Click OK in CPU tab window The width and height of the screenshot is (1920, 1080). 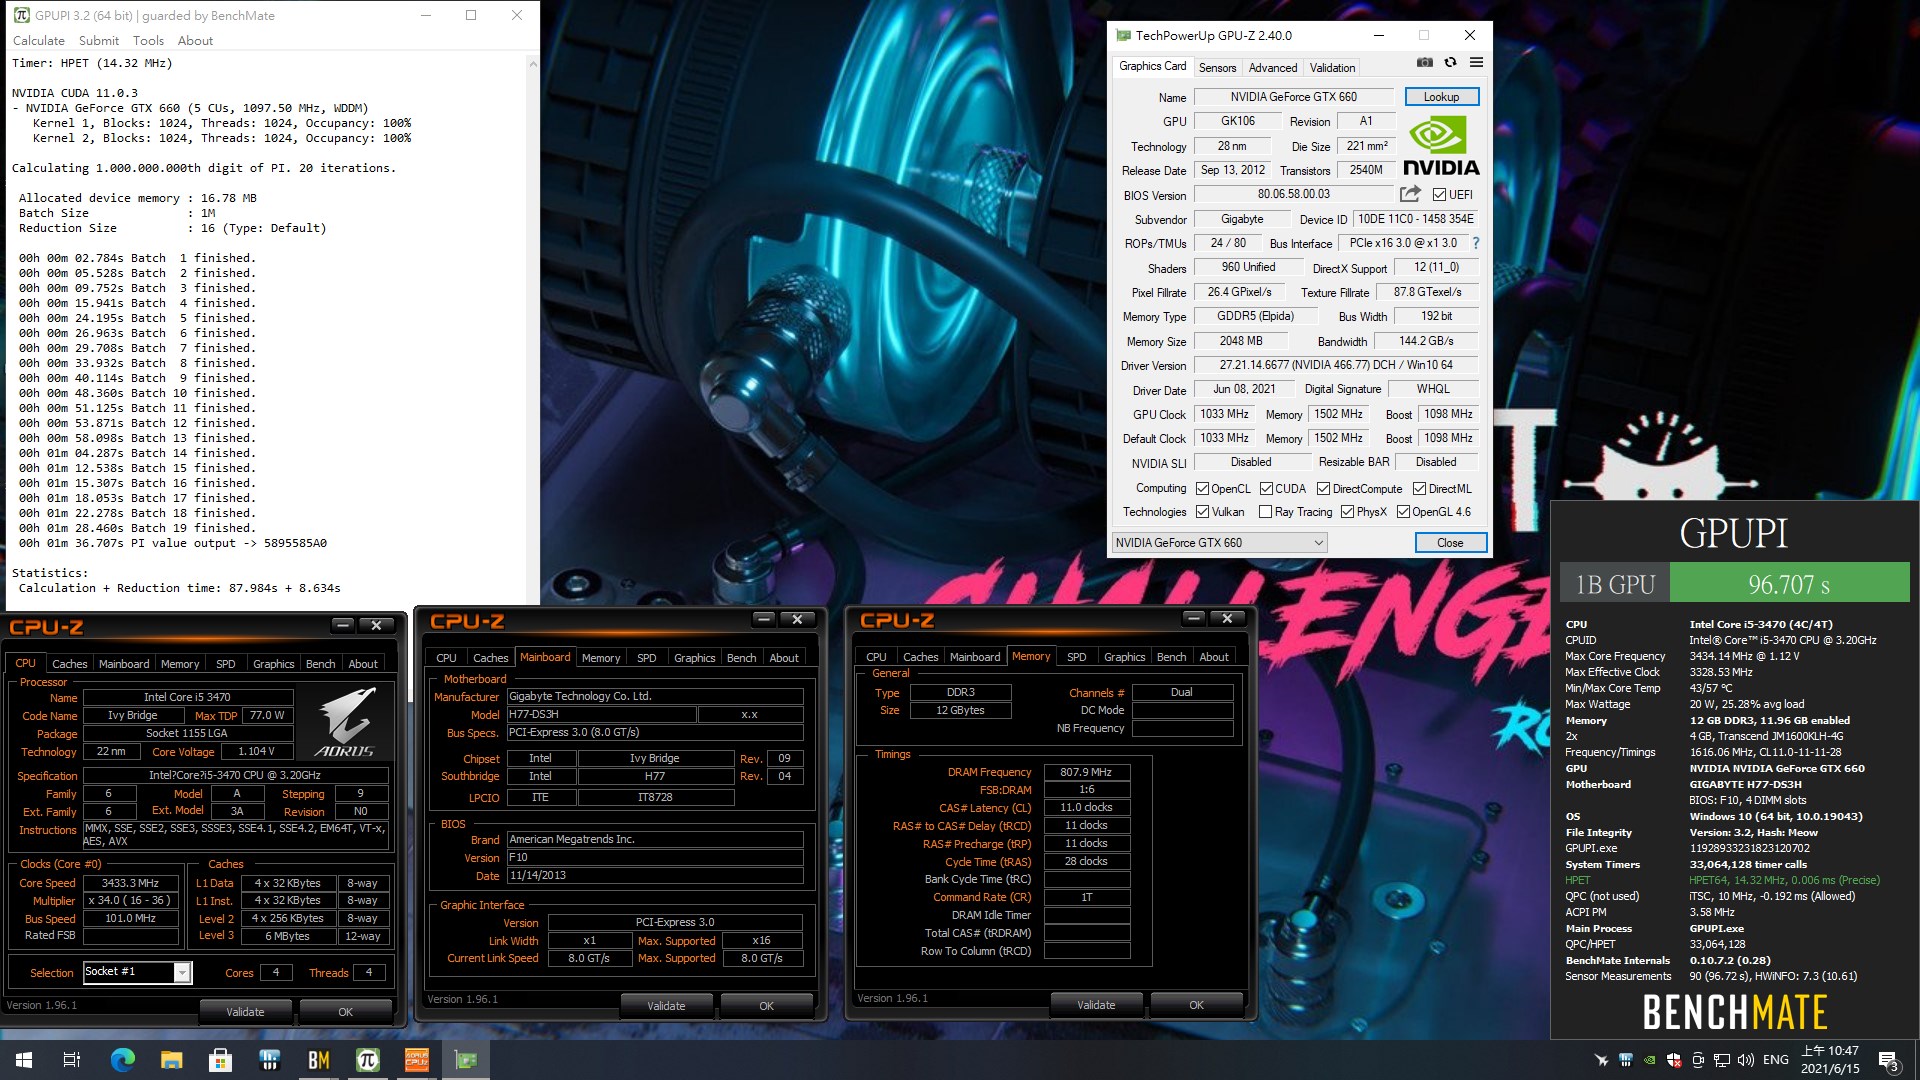click(345, 1011)
